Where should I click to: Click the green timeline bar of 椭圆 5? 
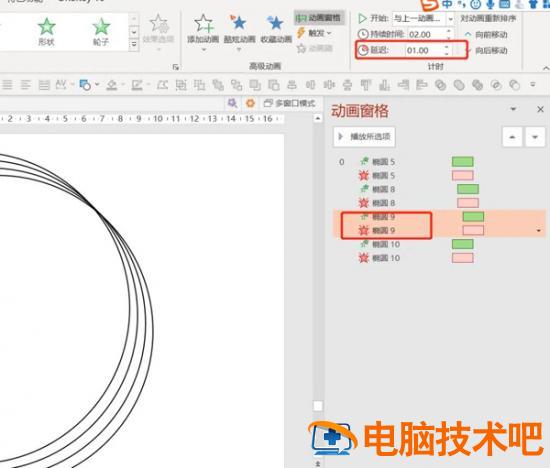tap(463, 162)
